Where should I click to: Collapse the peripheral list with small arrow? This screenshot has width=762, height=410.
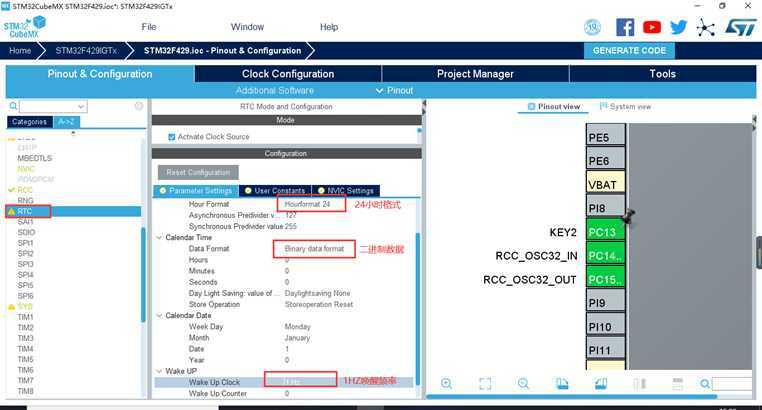(73, 133)
